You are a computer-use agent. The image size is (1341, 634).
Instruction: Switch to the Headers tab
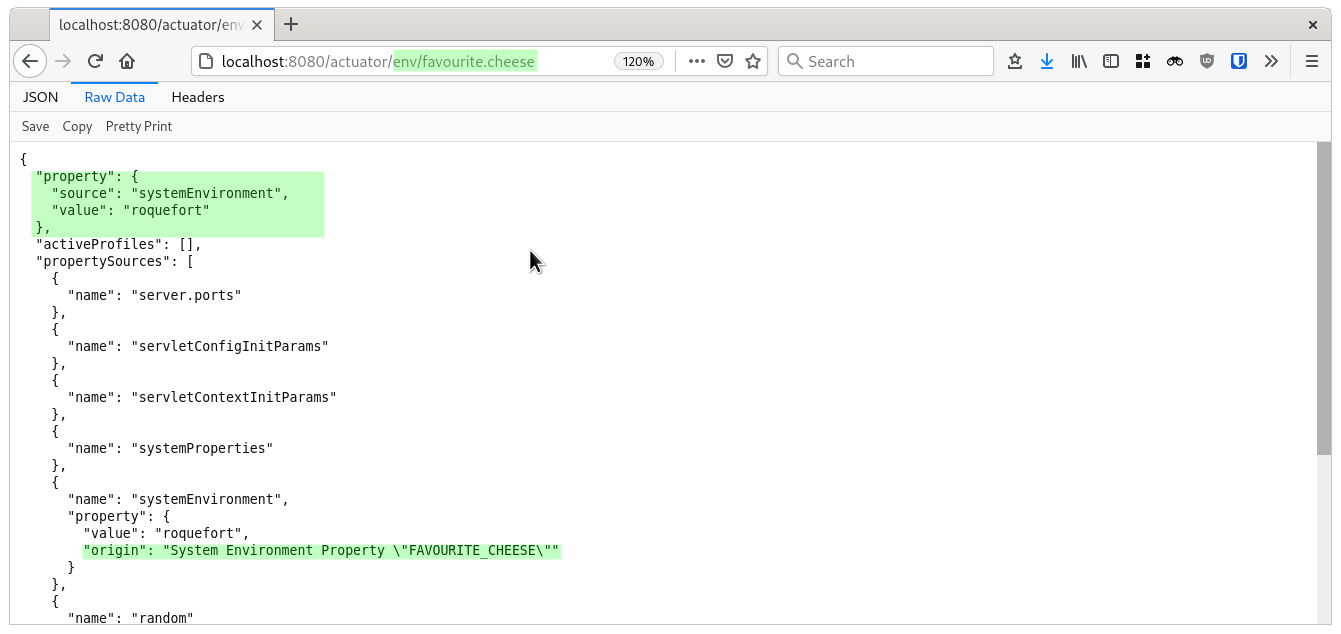(x=197, y=97)
